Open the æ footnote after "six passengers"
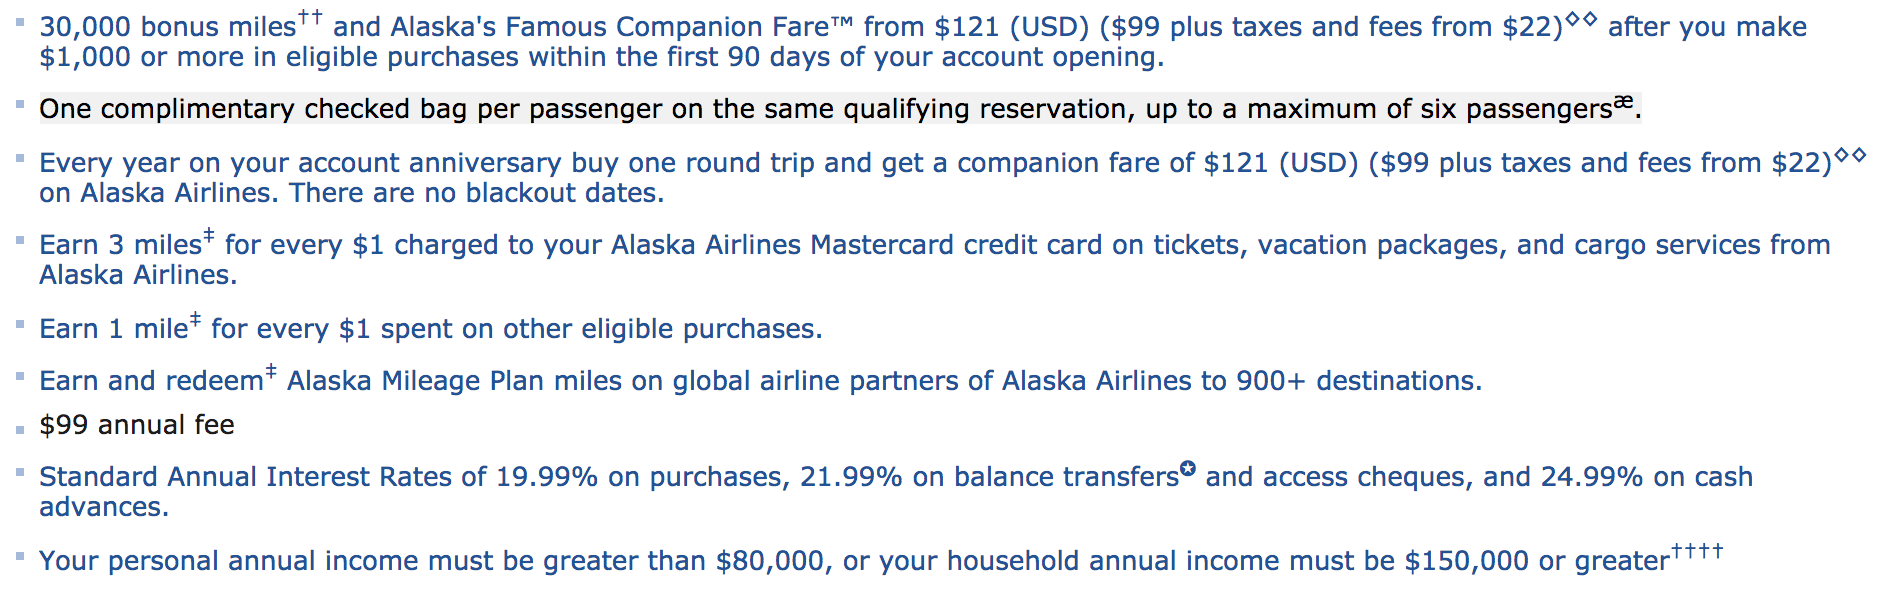Screen dimensions: 1902x594 [1623, 101]
